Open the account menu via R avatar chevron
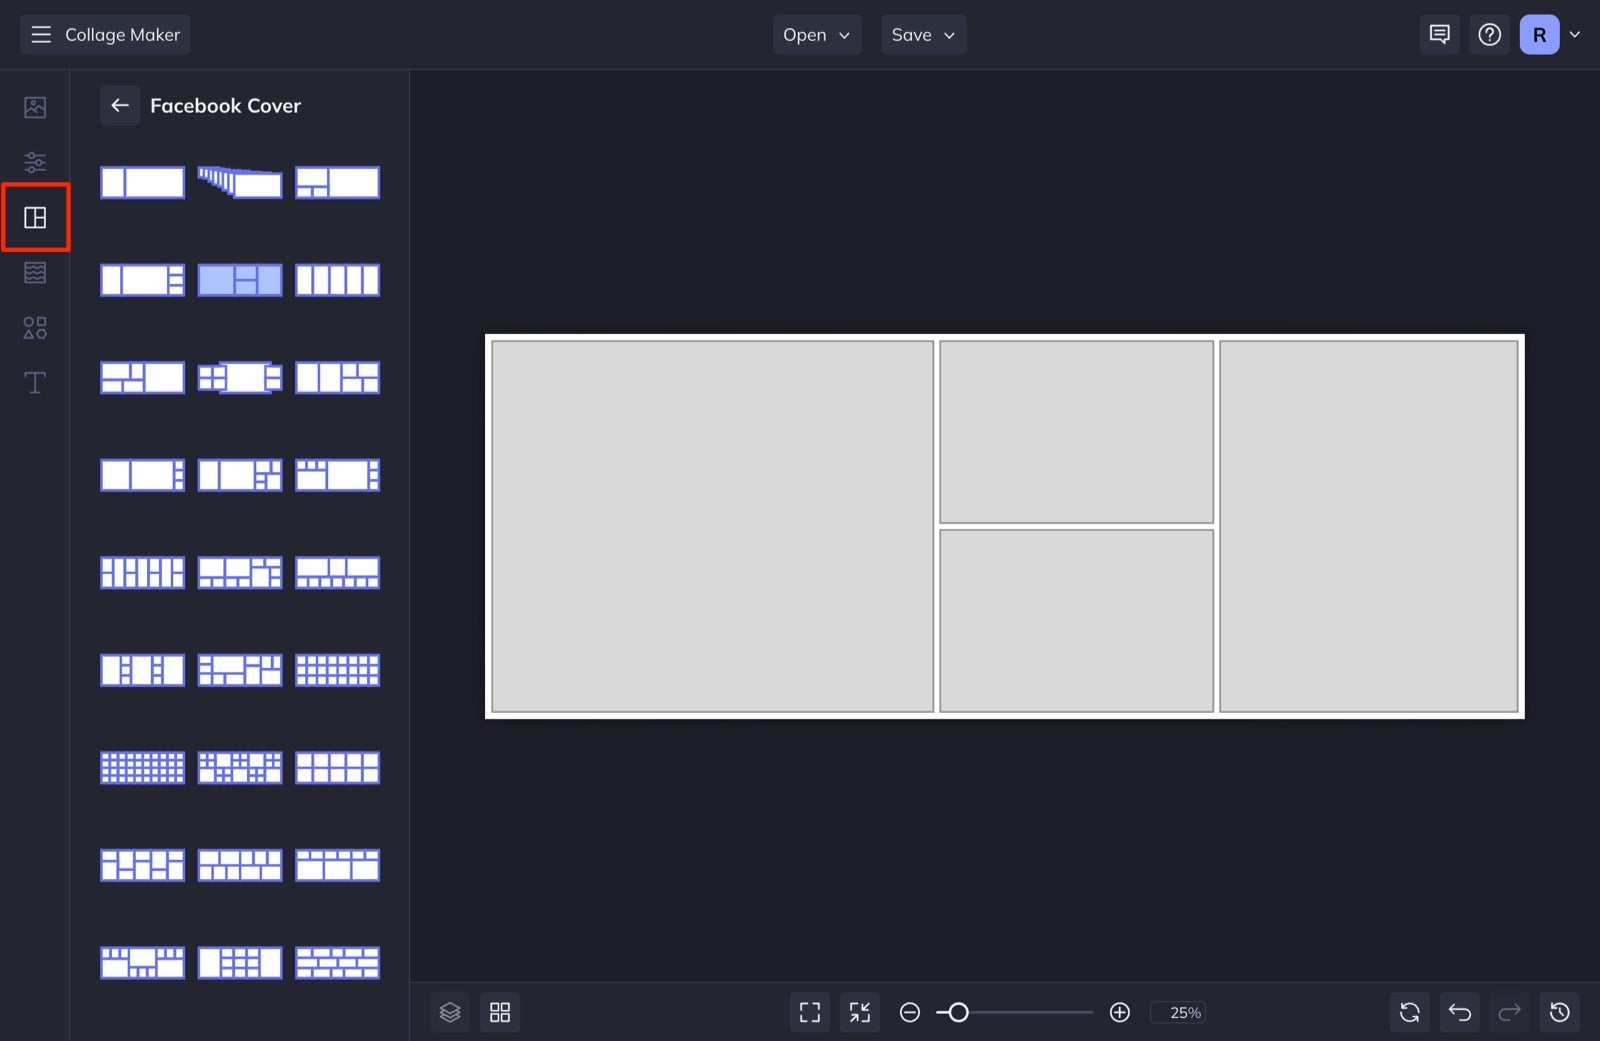 pos(1575,34)
